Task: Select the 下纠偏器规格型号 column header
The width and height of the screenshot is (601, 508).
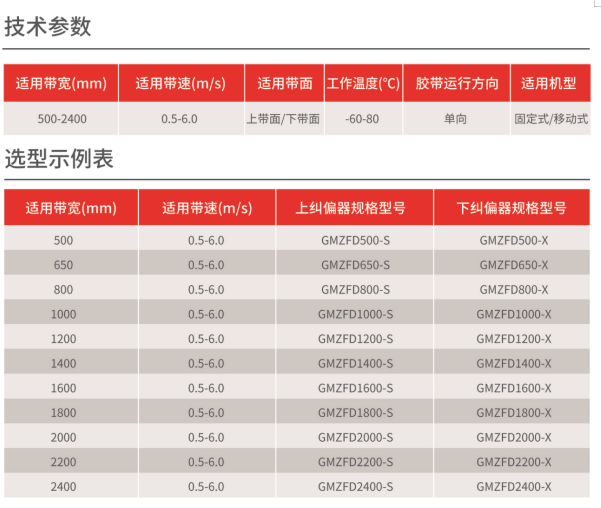Action: click(x=514, y=208)
